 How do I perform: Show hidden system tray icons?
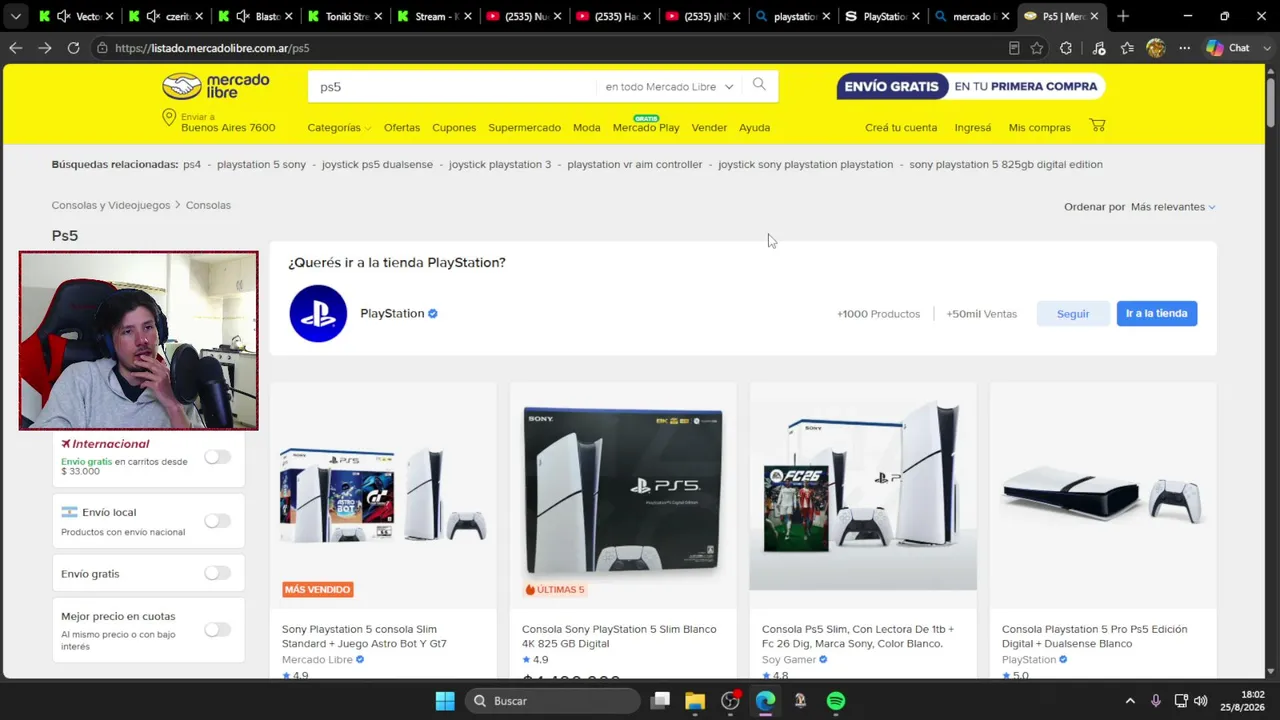tap(1130, 701)
